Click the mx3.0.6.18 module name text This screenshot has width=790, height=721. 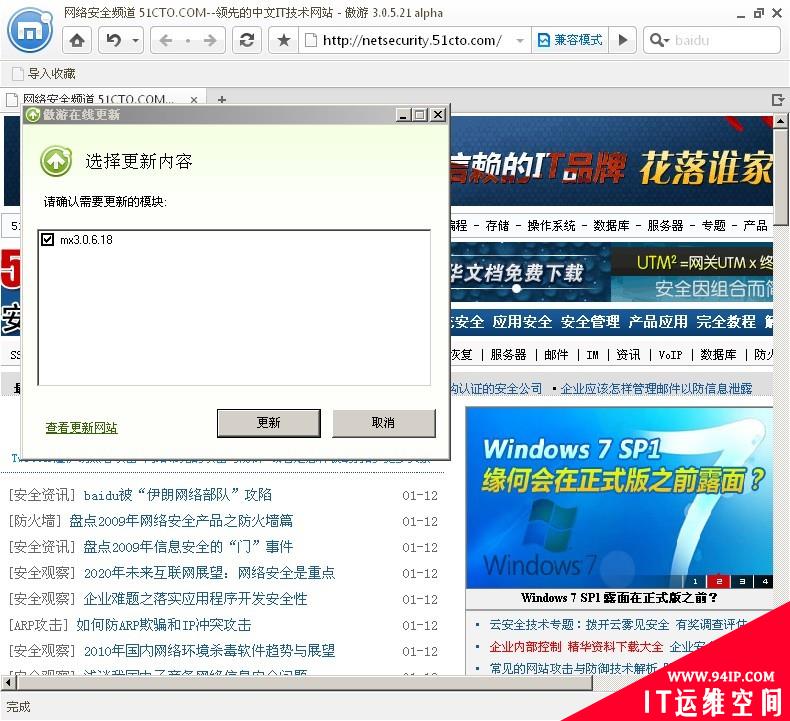(x=86, y=240)
